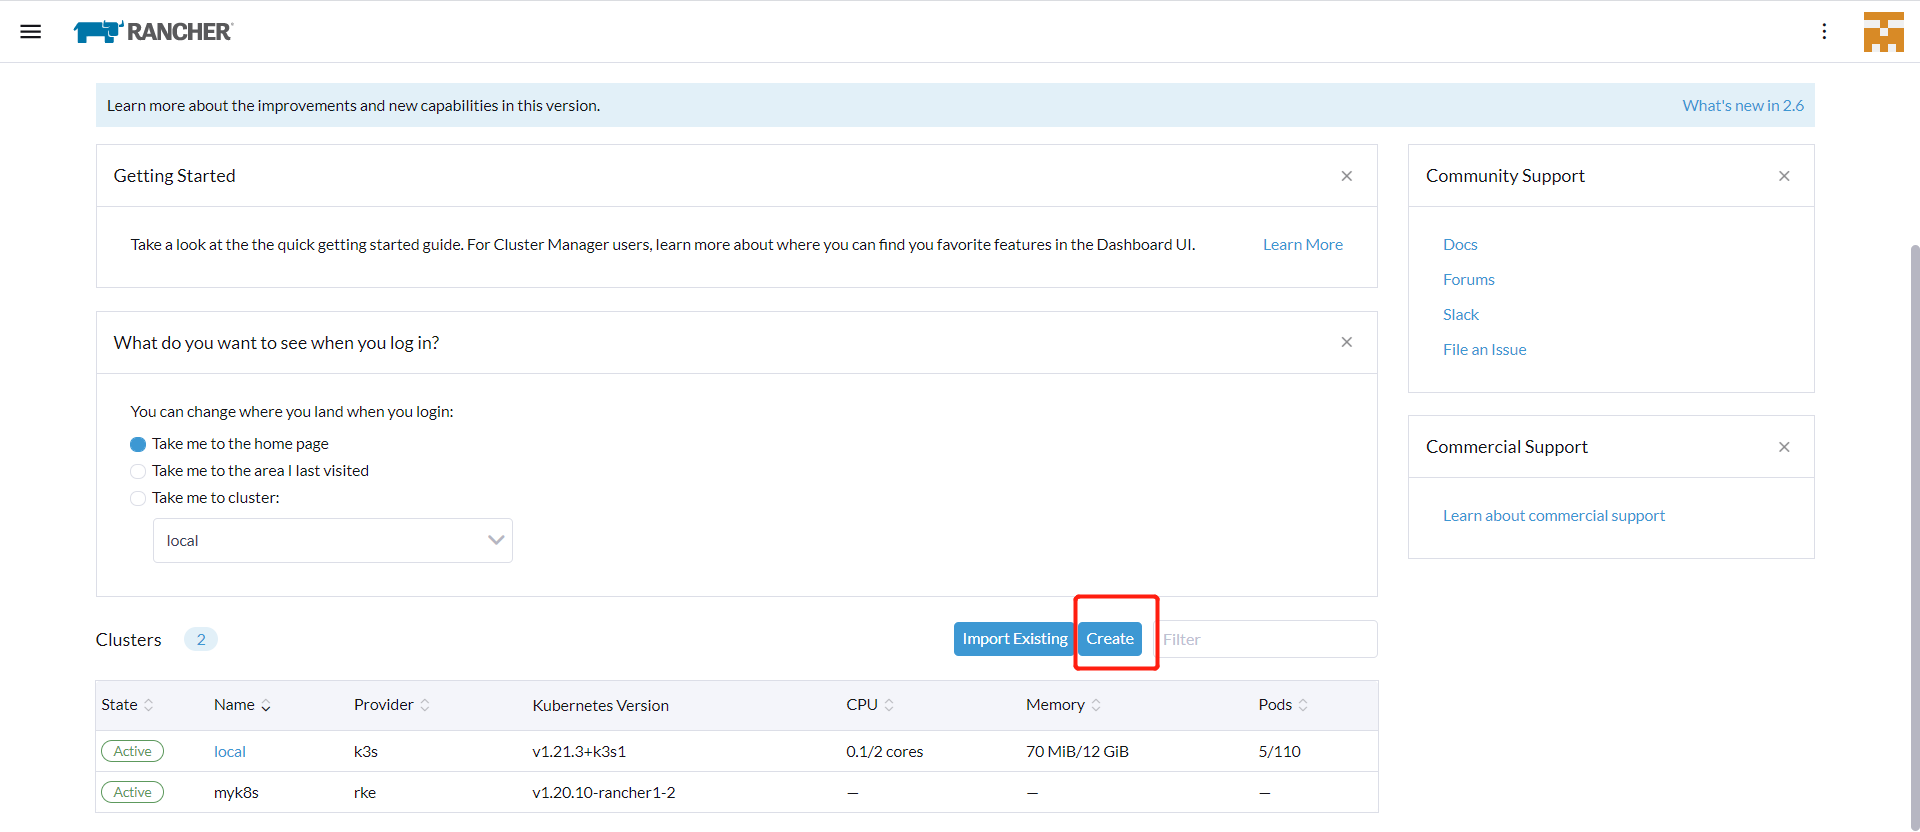
Task: Choose the 'Take me to cluster' radio option
Action: (138, 498)
